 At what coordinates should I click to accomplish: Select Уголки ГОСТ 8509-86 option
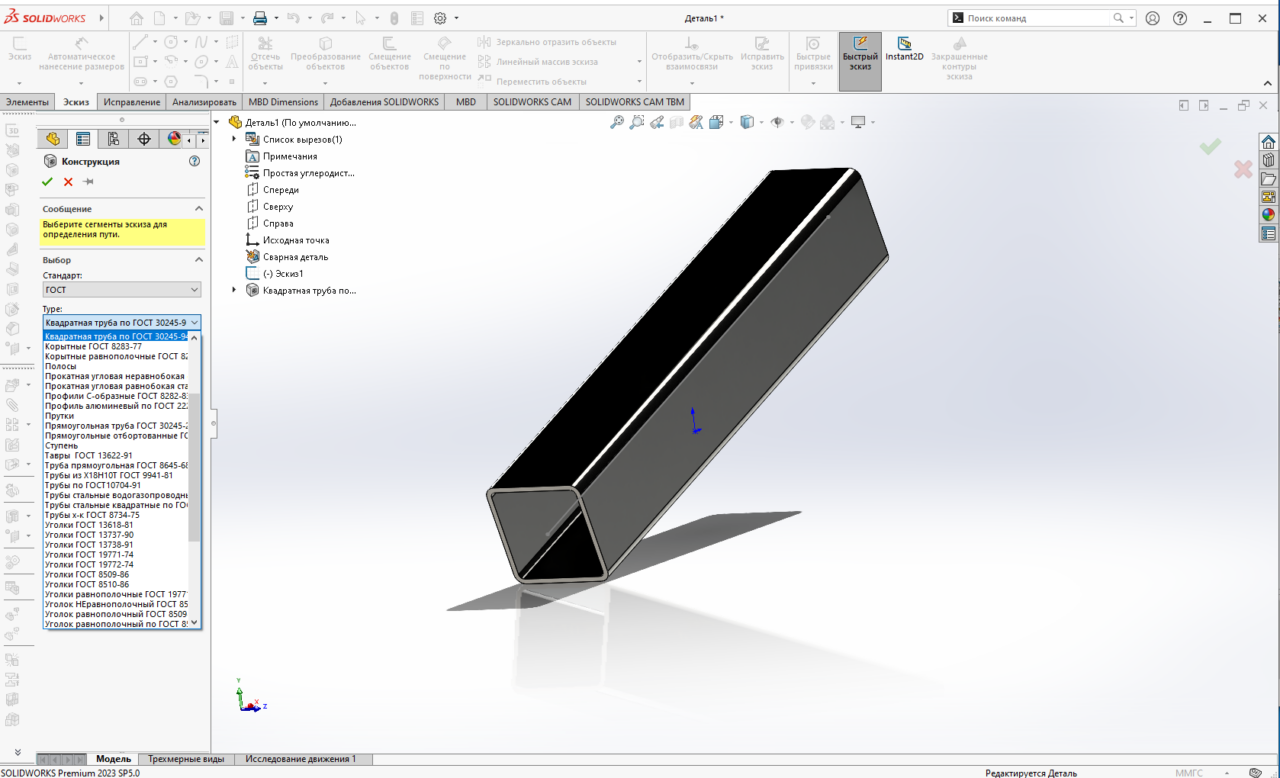tap(116, 574)
